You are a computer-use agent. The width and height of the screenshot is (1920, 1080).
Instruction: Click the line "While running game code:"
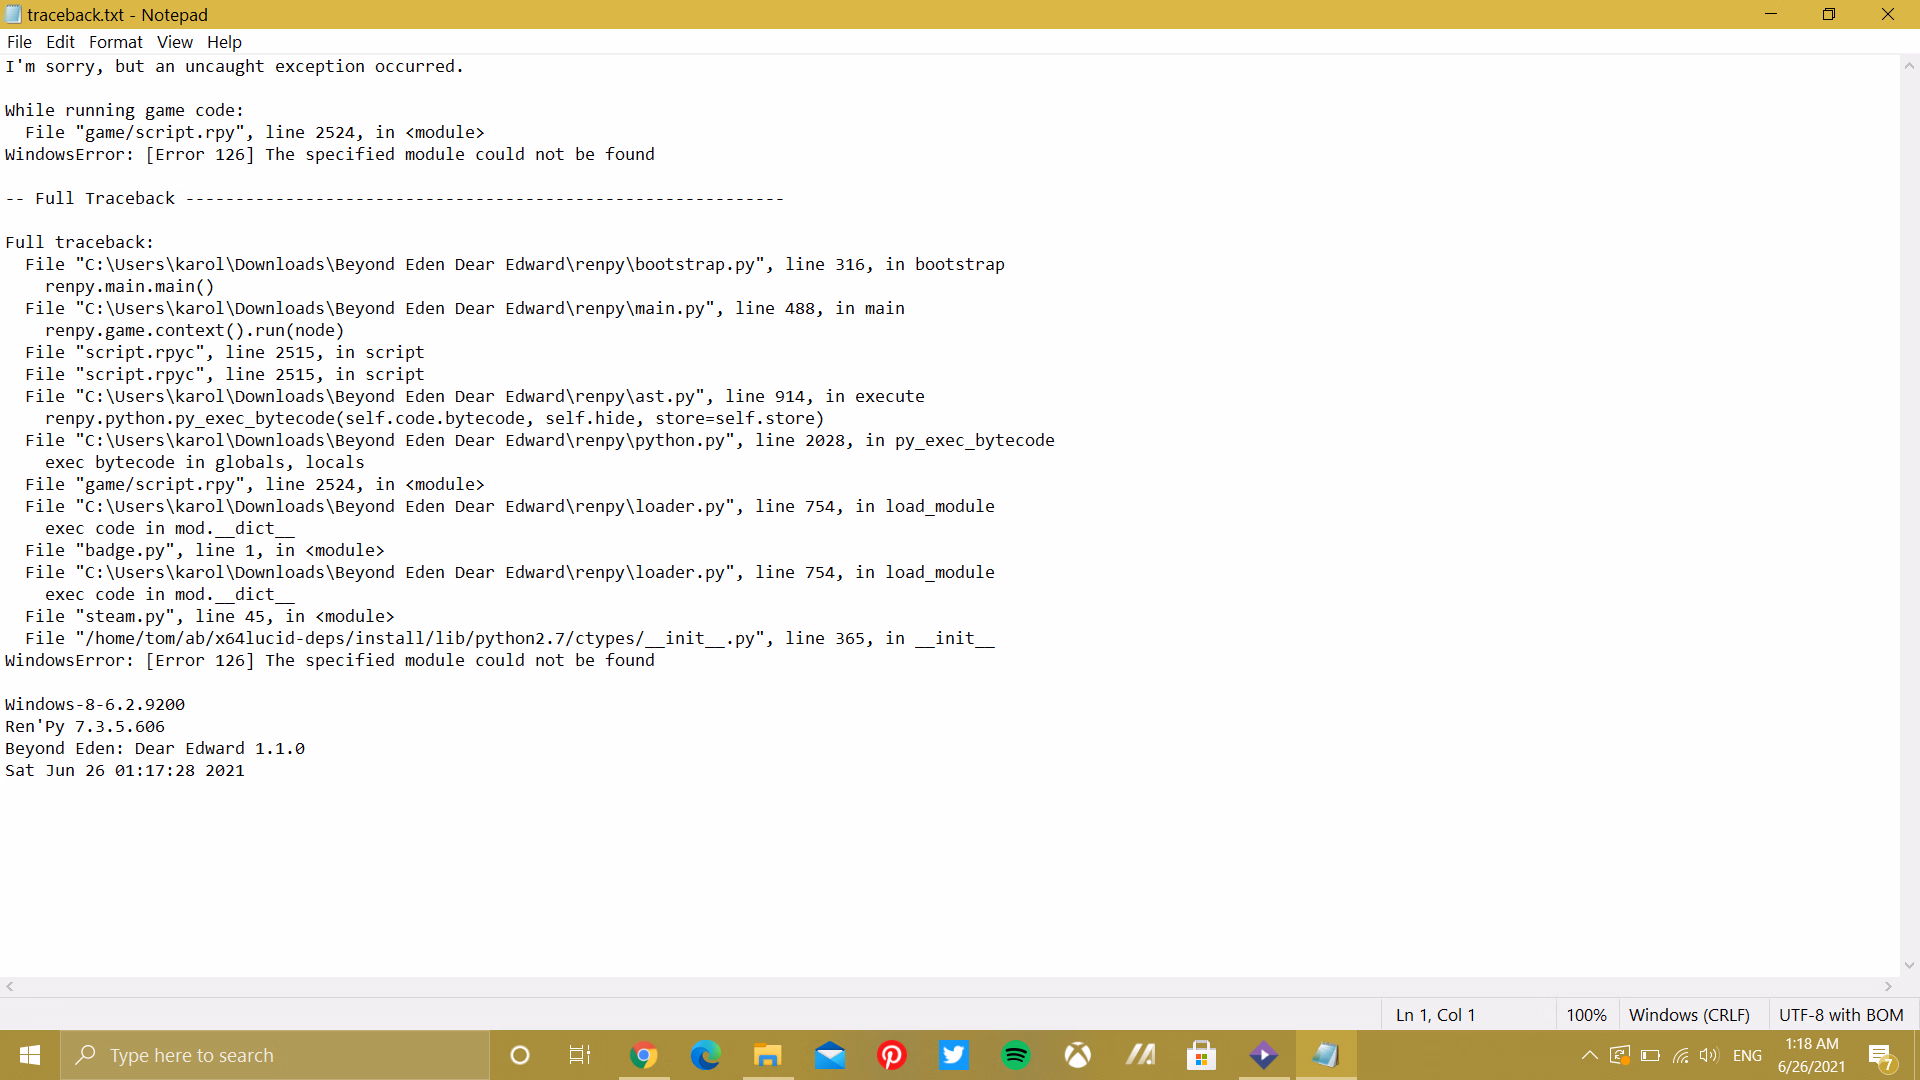pyautogui.click(x=124, y=110)
